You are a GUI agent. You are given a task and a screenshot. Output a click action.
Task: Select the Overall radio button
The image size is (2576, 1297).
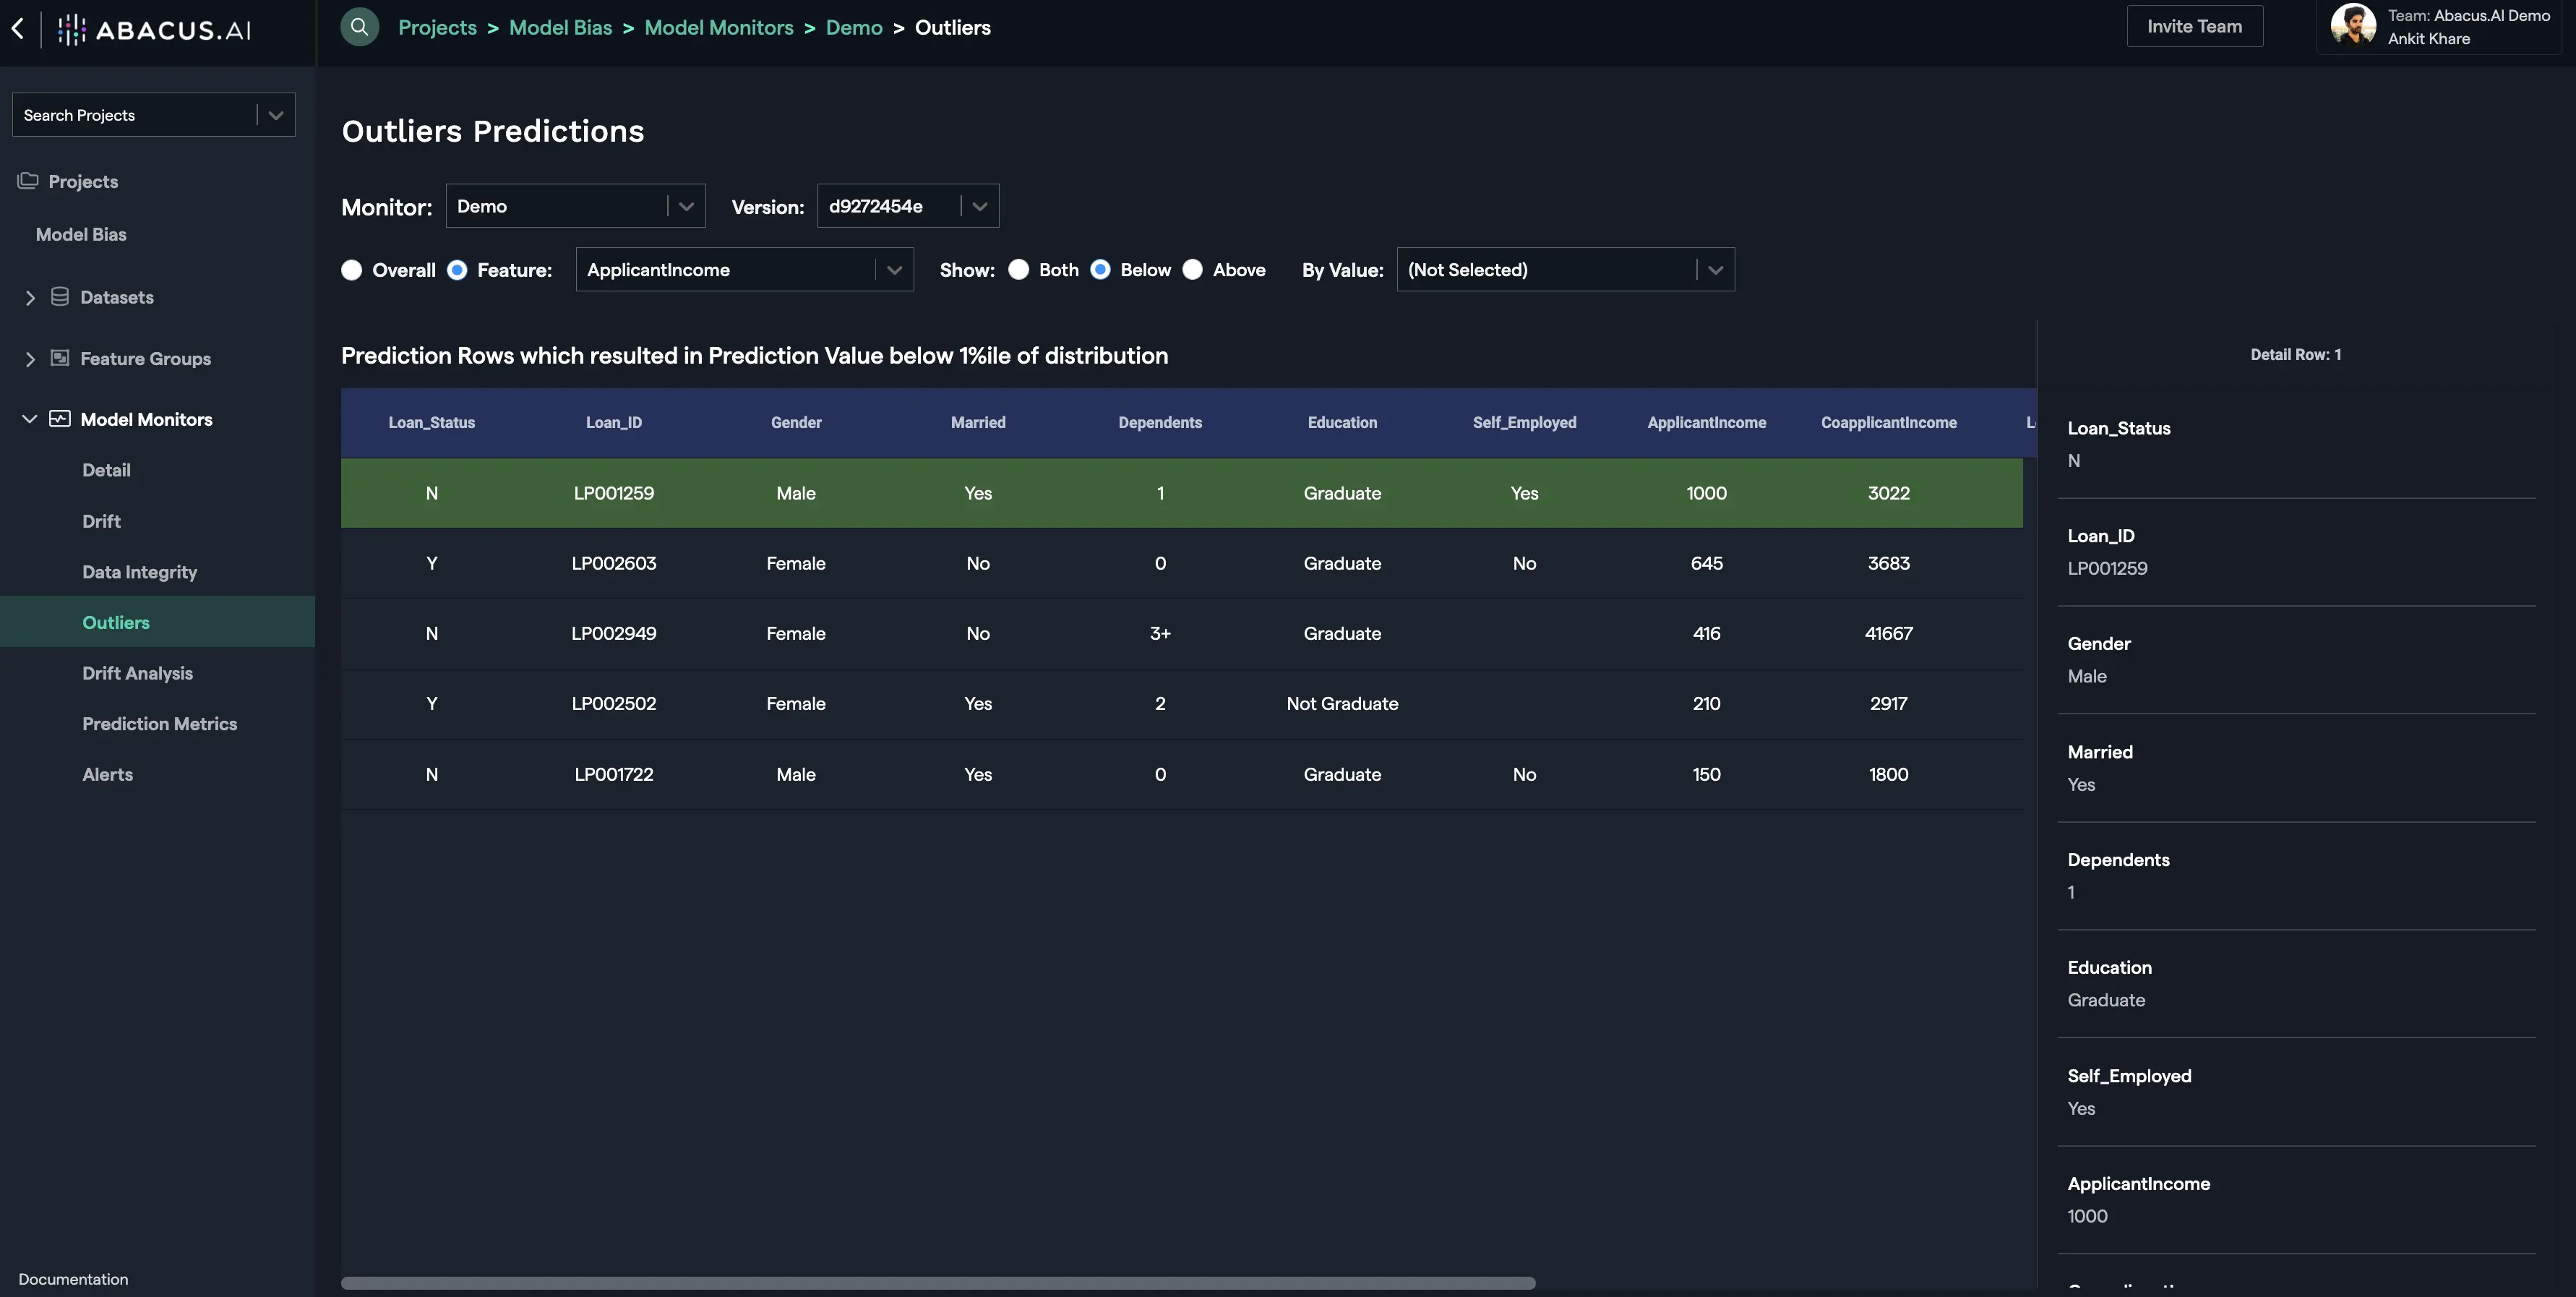352,270
